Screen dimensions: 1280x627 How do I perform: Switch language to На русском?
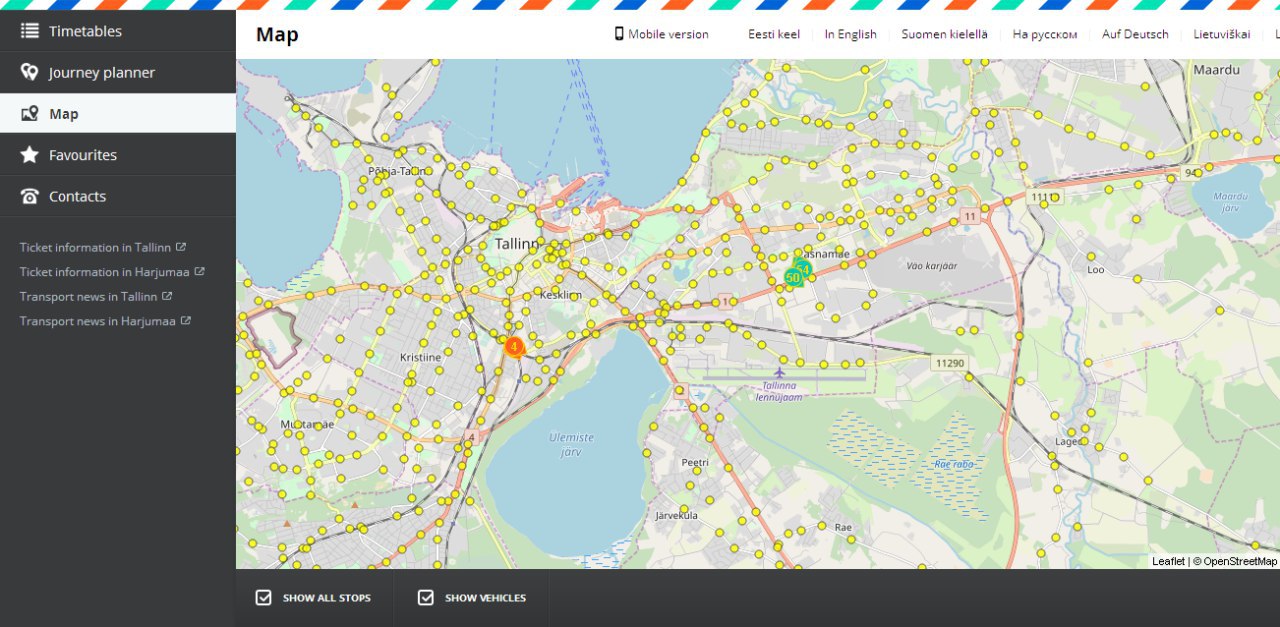(x=1045, y=34)
